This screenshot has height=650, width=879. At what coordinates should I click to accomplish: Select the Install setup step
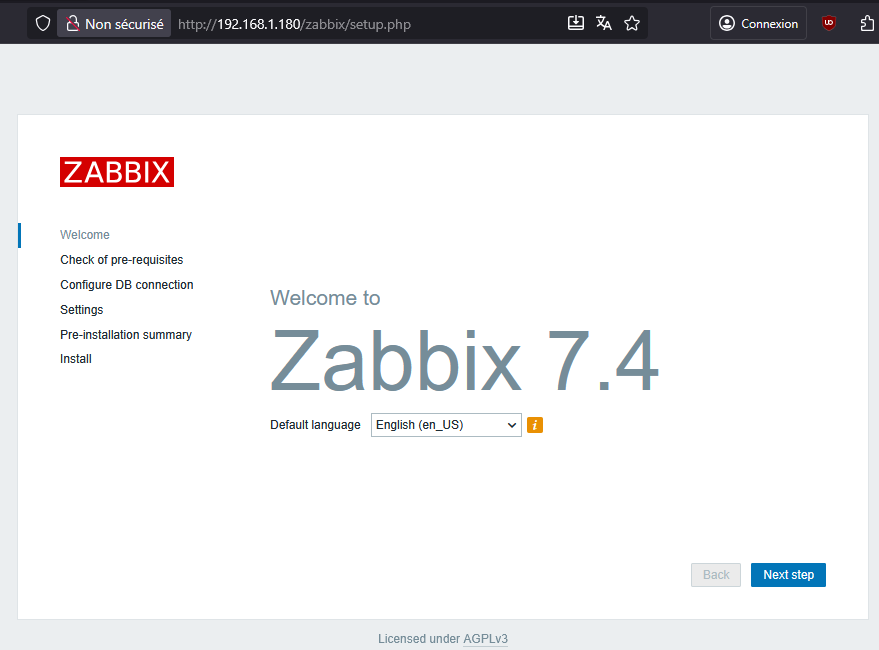tap(76, 359)
